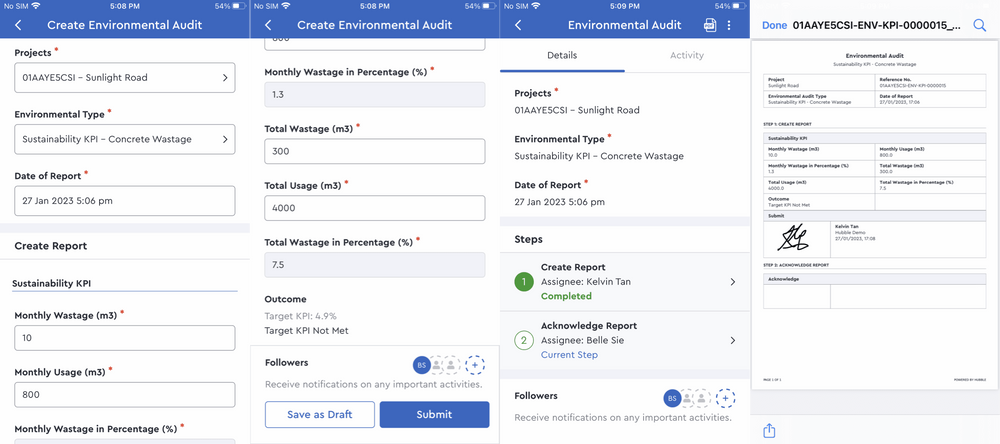Switch to the Activity tab
This screenshot has height=444, width=1000.
click(x=687, y=55)
